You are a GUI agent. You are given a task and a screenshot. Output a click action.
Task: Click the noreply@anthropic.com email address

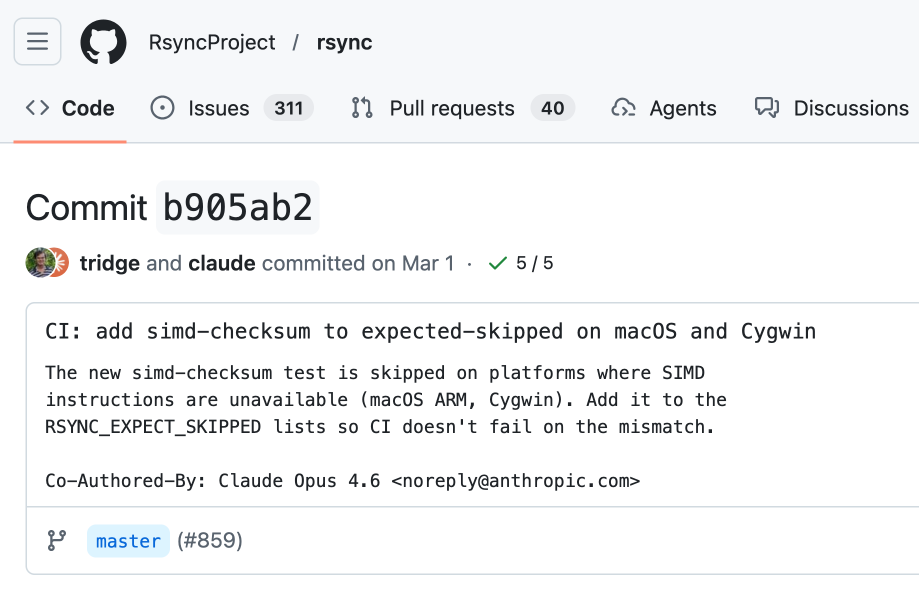(x=515, y=481)
